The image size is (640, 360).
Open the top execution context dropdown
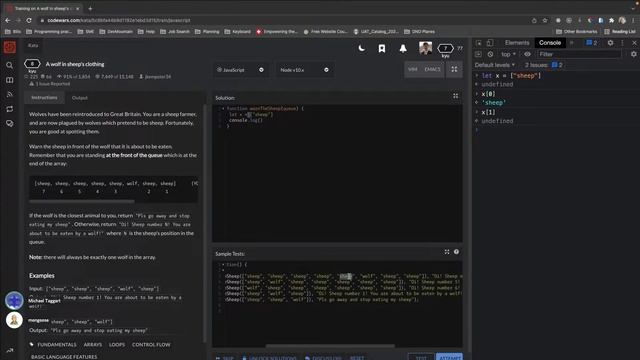click(509, 54)
